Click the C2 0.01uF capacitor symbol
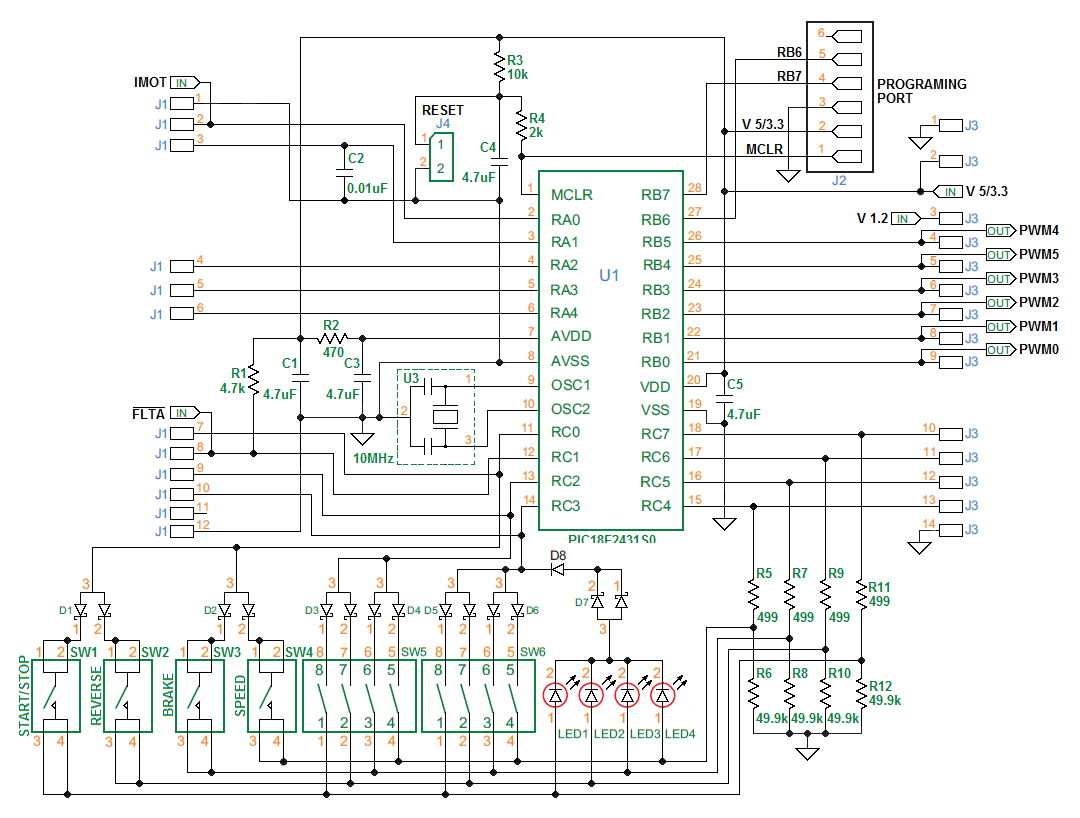1080x818 pixels. 343,172
